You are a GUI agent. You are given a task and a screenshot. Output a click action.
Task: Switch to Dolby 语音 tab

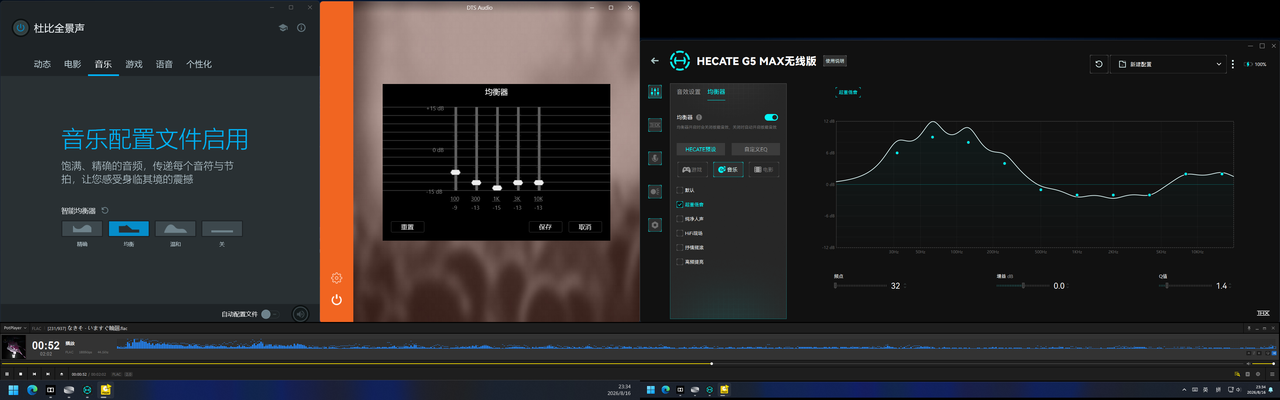click(163, 64)
